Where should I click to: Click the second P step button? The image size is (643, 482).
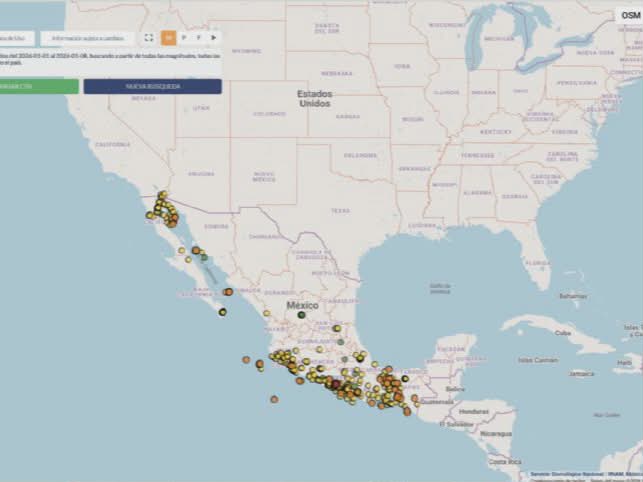tap(198, 37)
